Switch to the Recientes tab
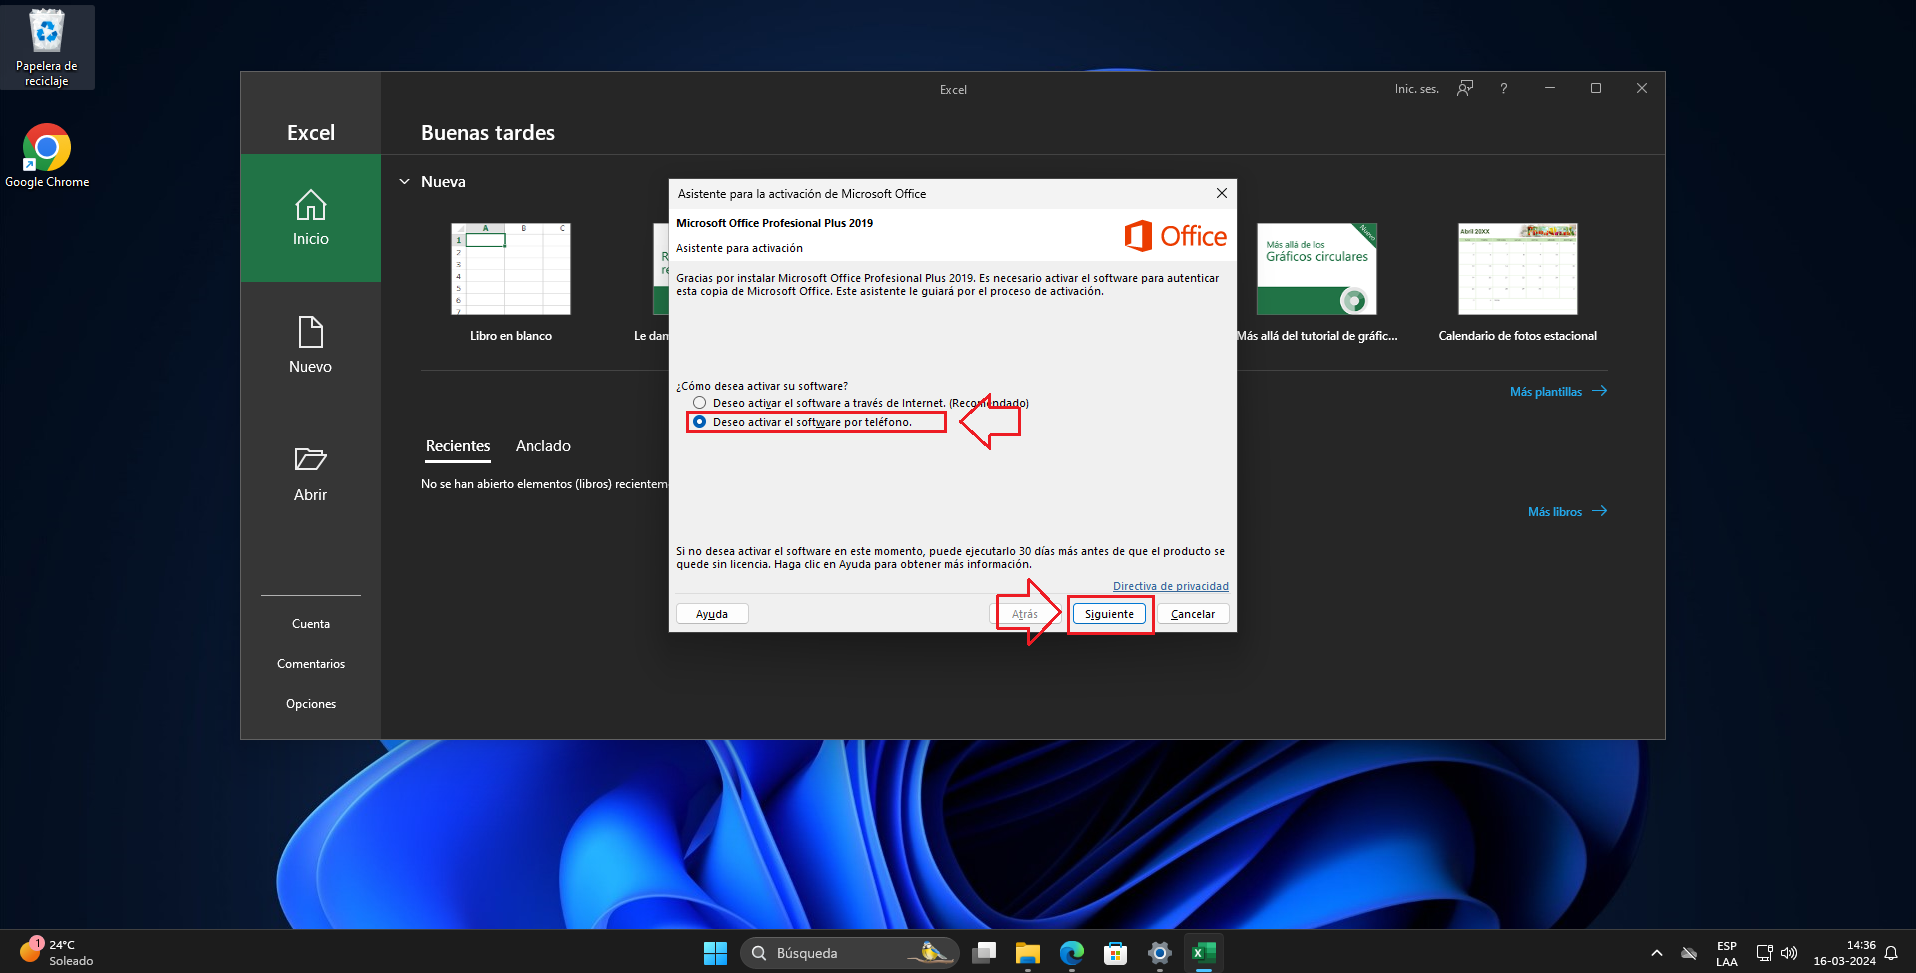 click(458, 446)
